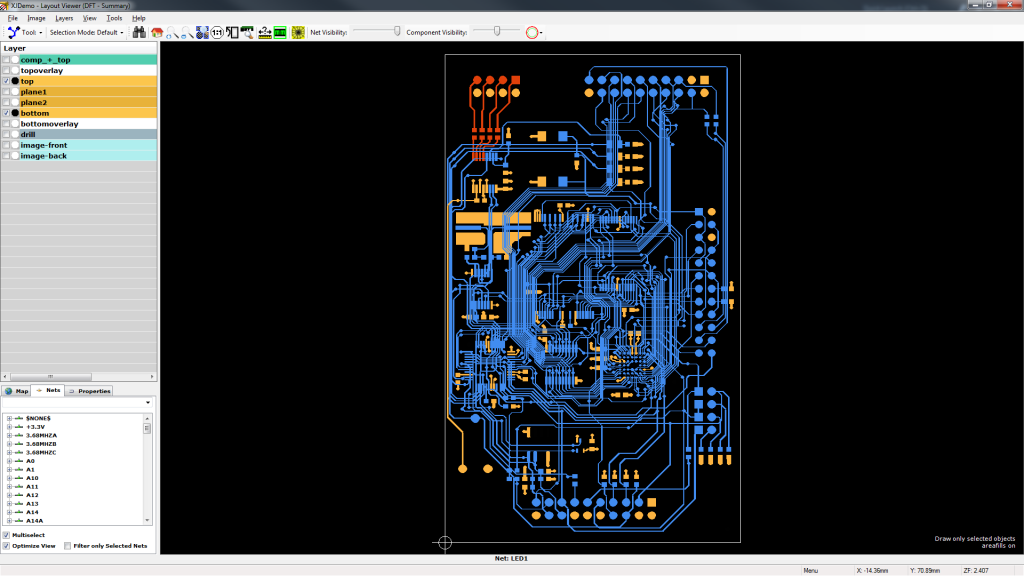Click the 1:1 actual size icon

tap(216, 33)
